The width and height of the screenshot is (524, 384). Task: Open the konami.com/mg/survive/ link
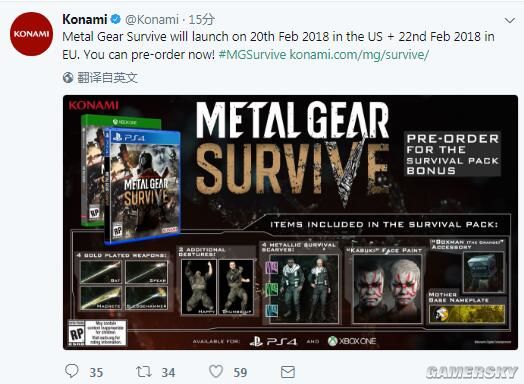pos(359,54)
